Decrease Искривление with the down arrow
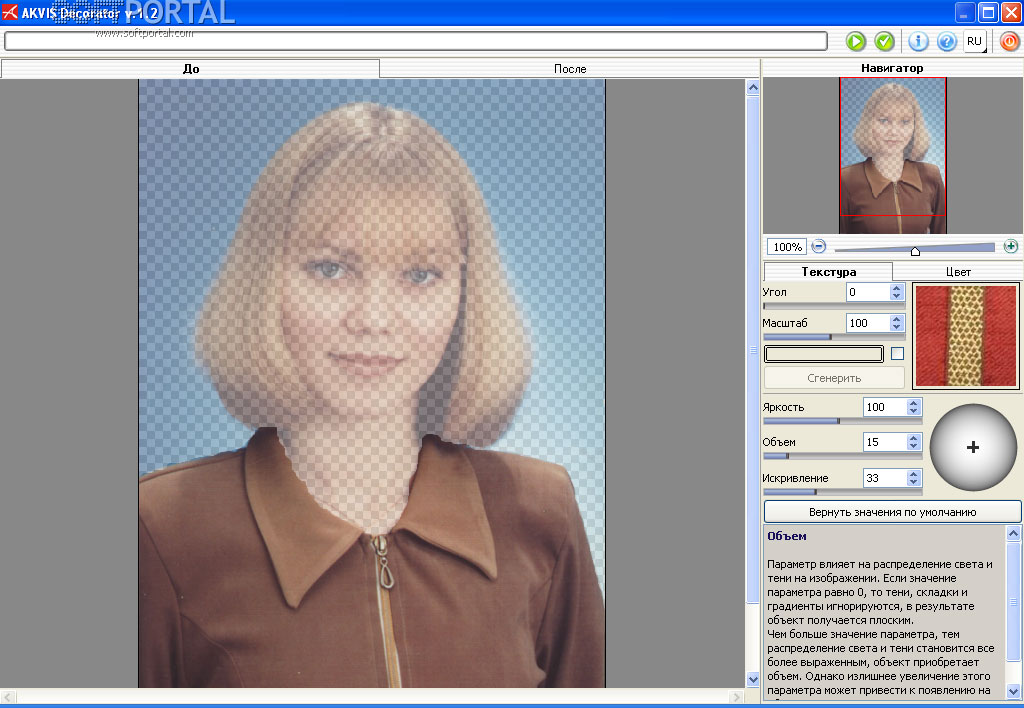The width and height of the screenshot is (1024, 708). 914,482
